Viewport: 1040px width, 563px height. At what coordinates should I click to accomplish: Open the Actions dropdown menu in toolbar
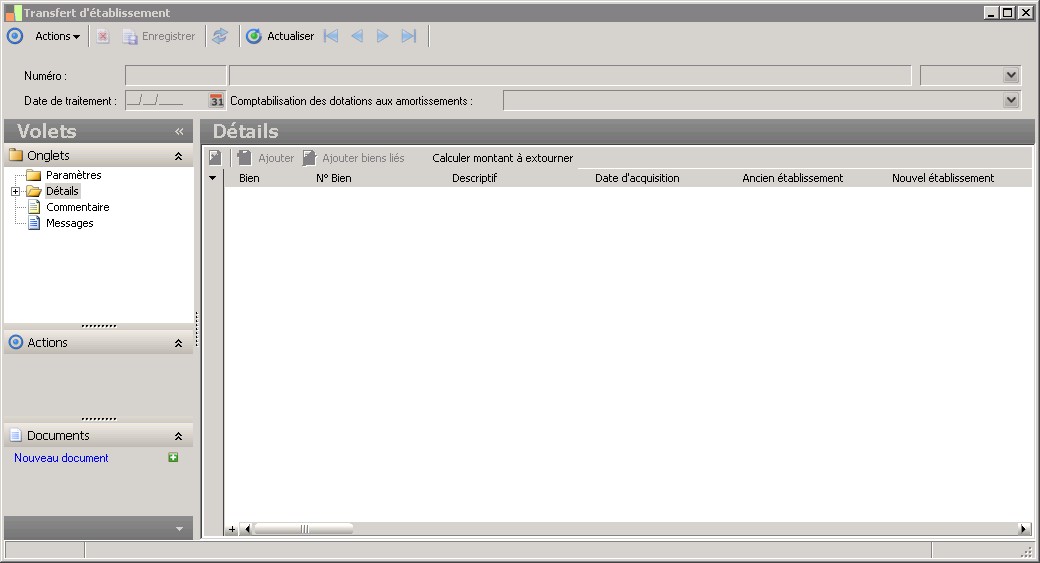[x=57, y=36]
